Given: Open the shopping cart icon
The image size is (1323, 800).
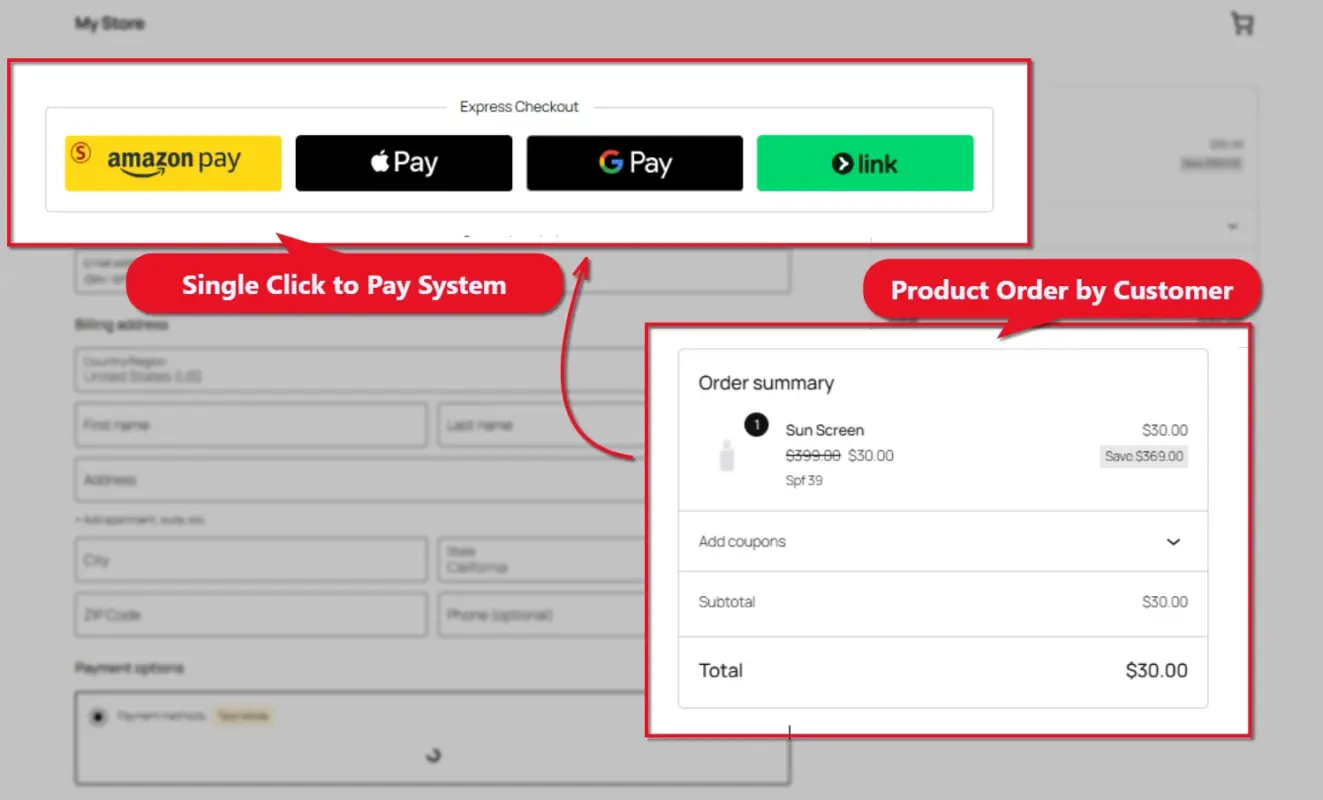Looking at the screenshot, I should [x=1242, y=24].
